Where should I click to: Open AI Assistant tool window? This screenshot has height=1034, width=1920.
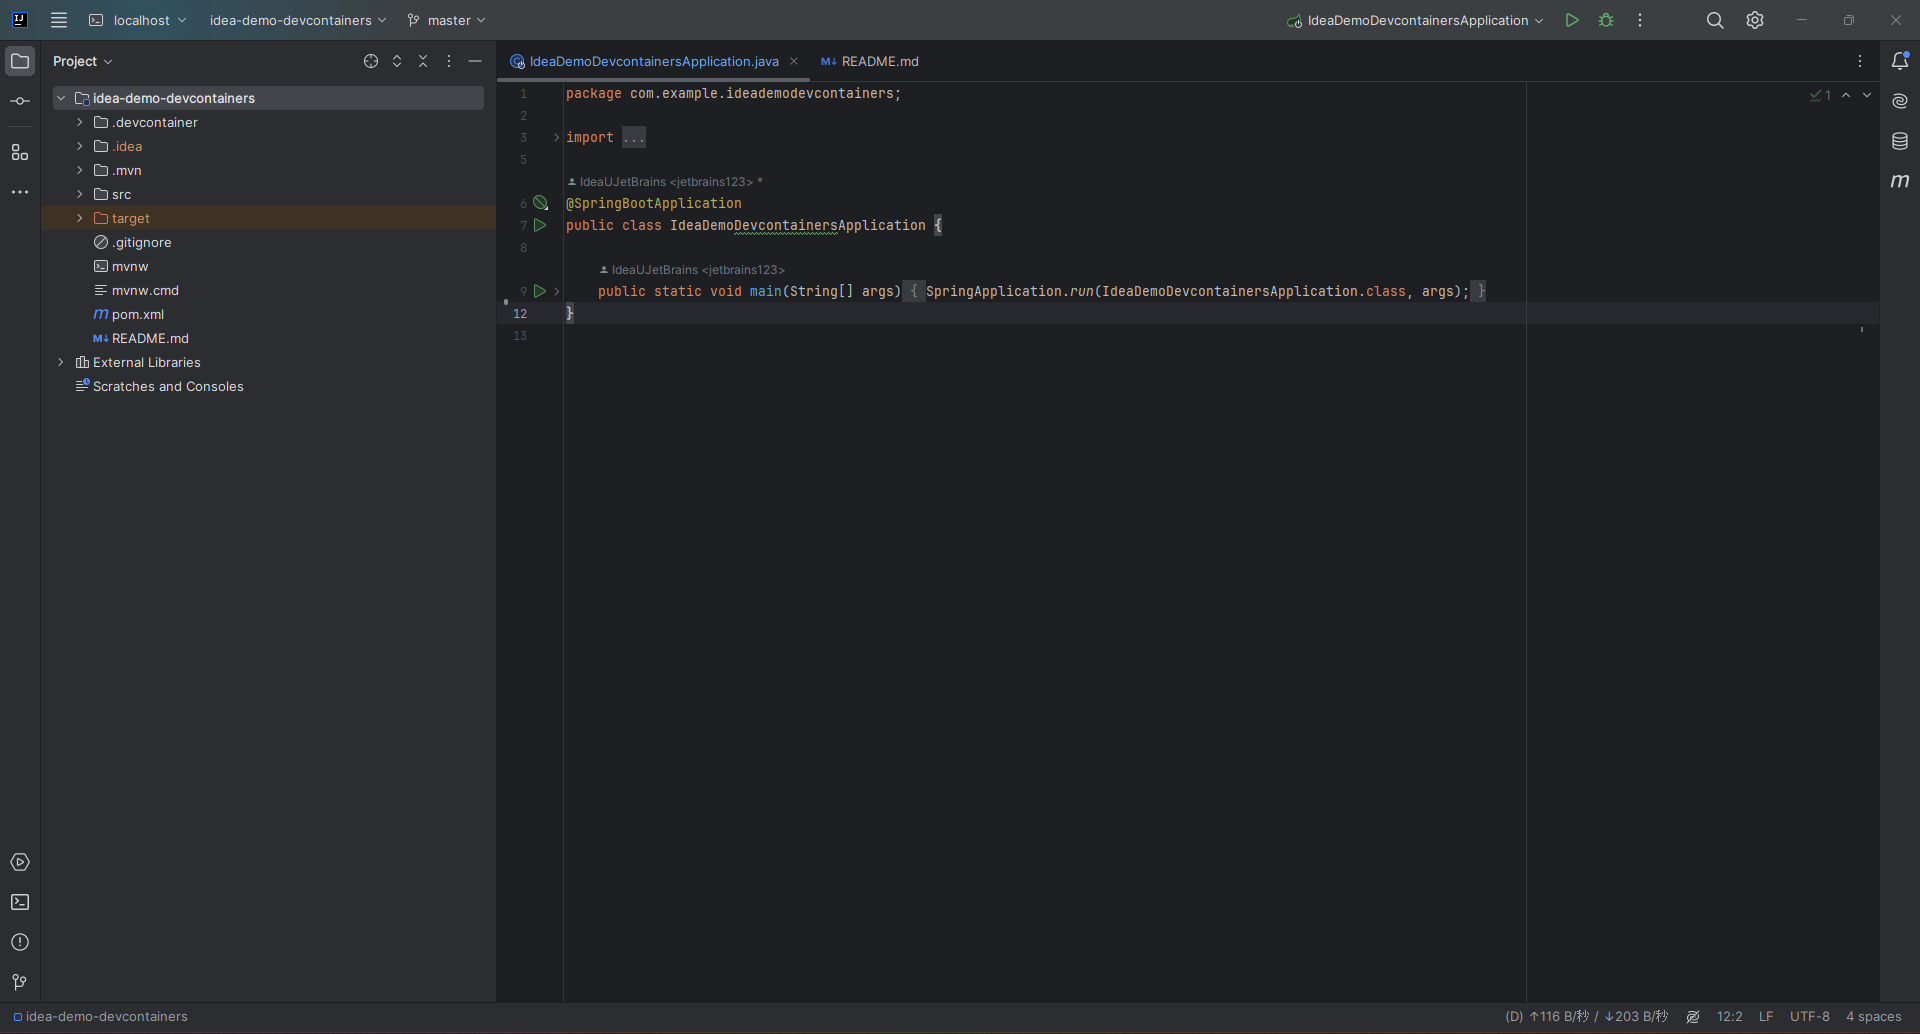[1900, 101]
